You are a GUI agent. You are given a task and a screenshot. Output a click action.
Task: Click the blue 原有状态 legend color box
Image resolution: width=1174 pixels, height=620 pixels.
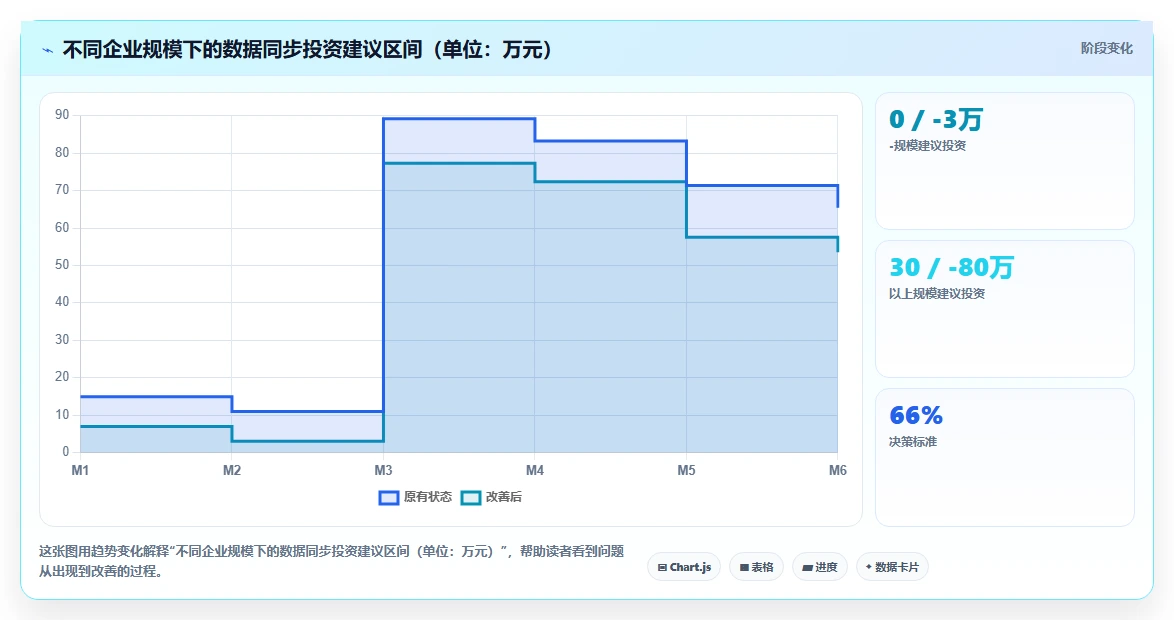tap(389, 498)
